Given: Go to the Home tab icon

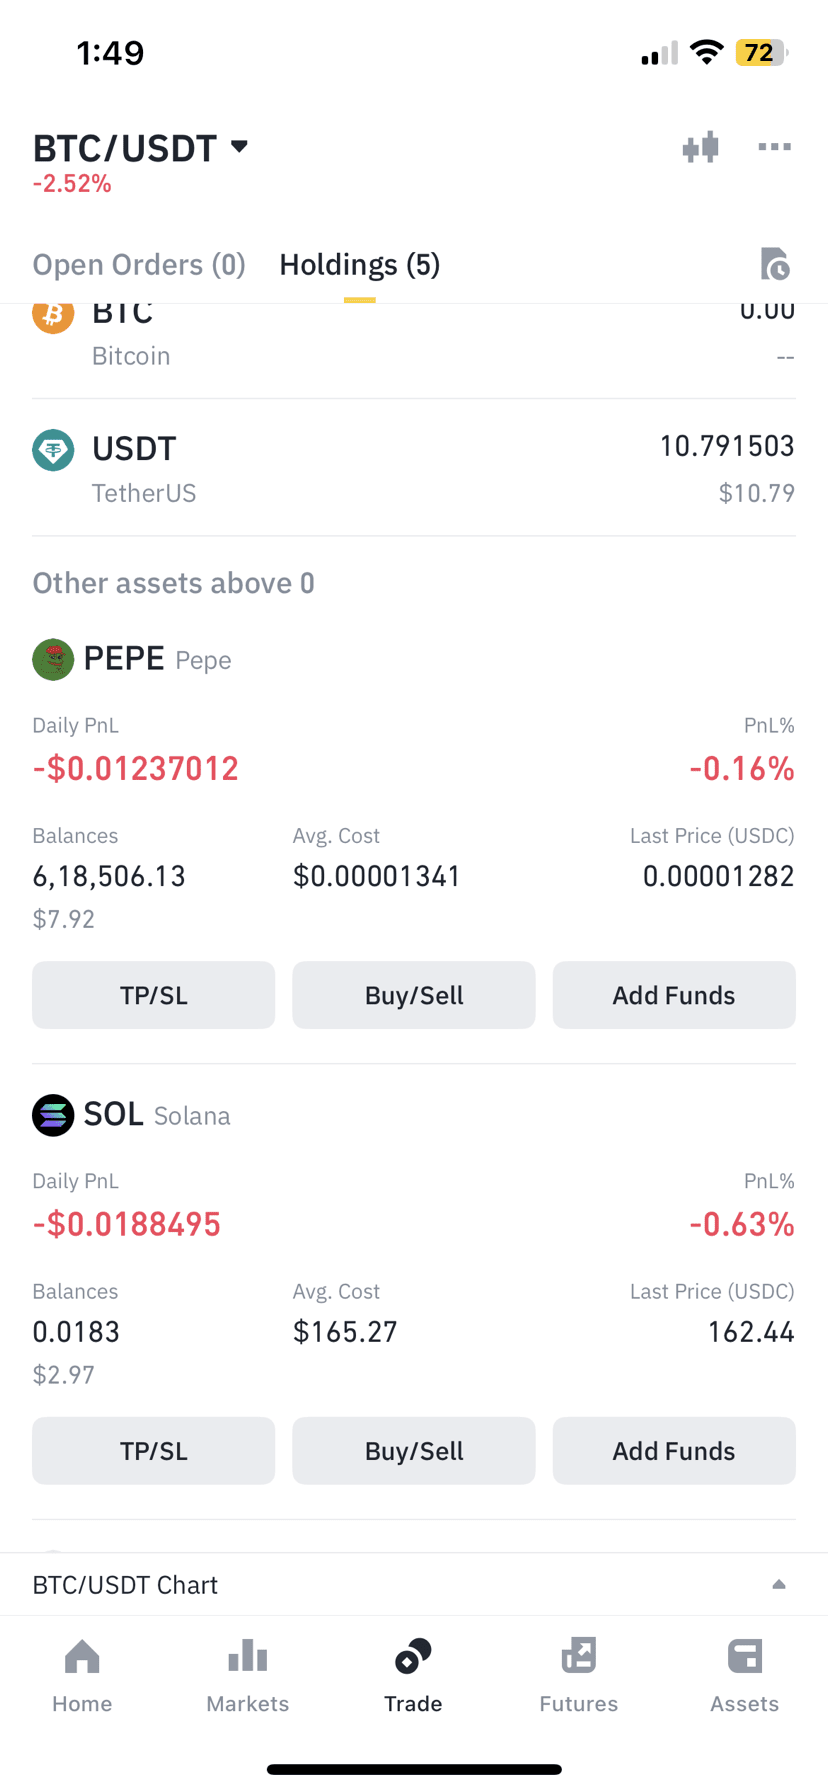Looking at the screenshot, I should 82,1657.
